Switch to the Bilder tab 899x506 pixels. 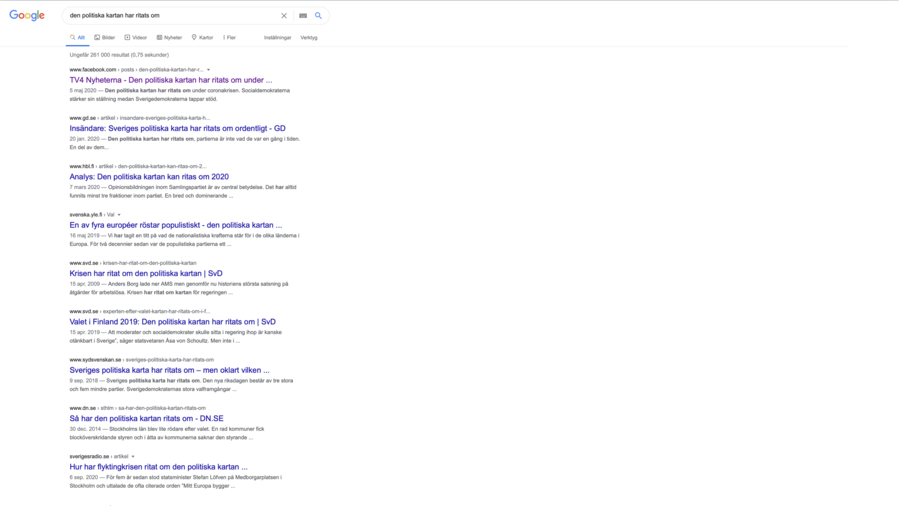(105, 37)
